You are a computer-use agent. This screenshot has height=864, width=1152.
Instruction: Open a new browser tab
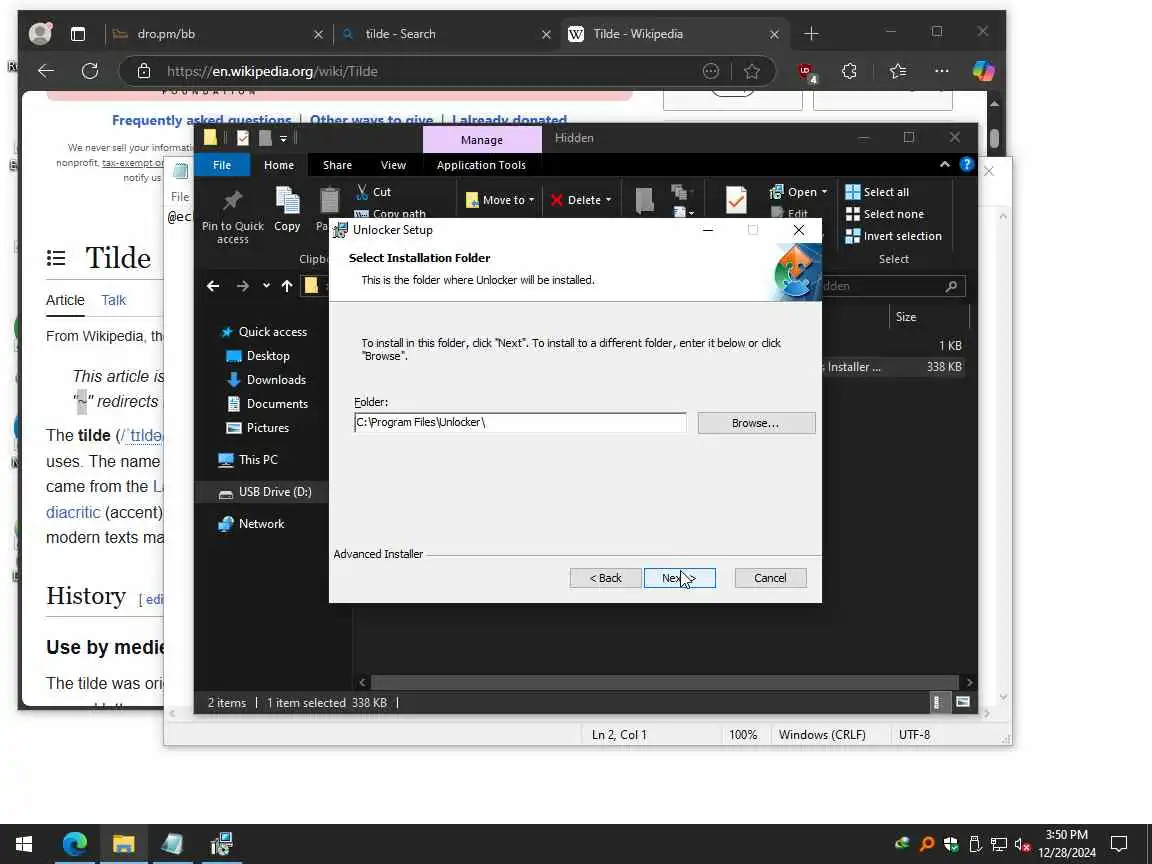pos(811,34)
